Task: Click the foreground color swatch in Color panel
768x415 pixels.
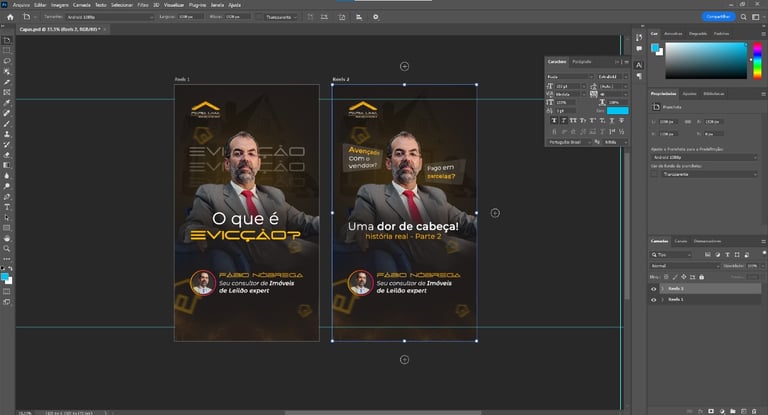Action: pyautogui.click(x=655, y=47)
